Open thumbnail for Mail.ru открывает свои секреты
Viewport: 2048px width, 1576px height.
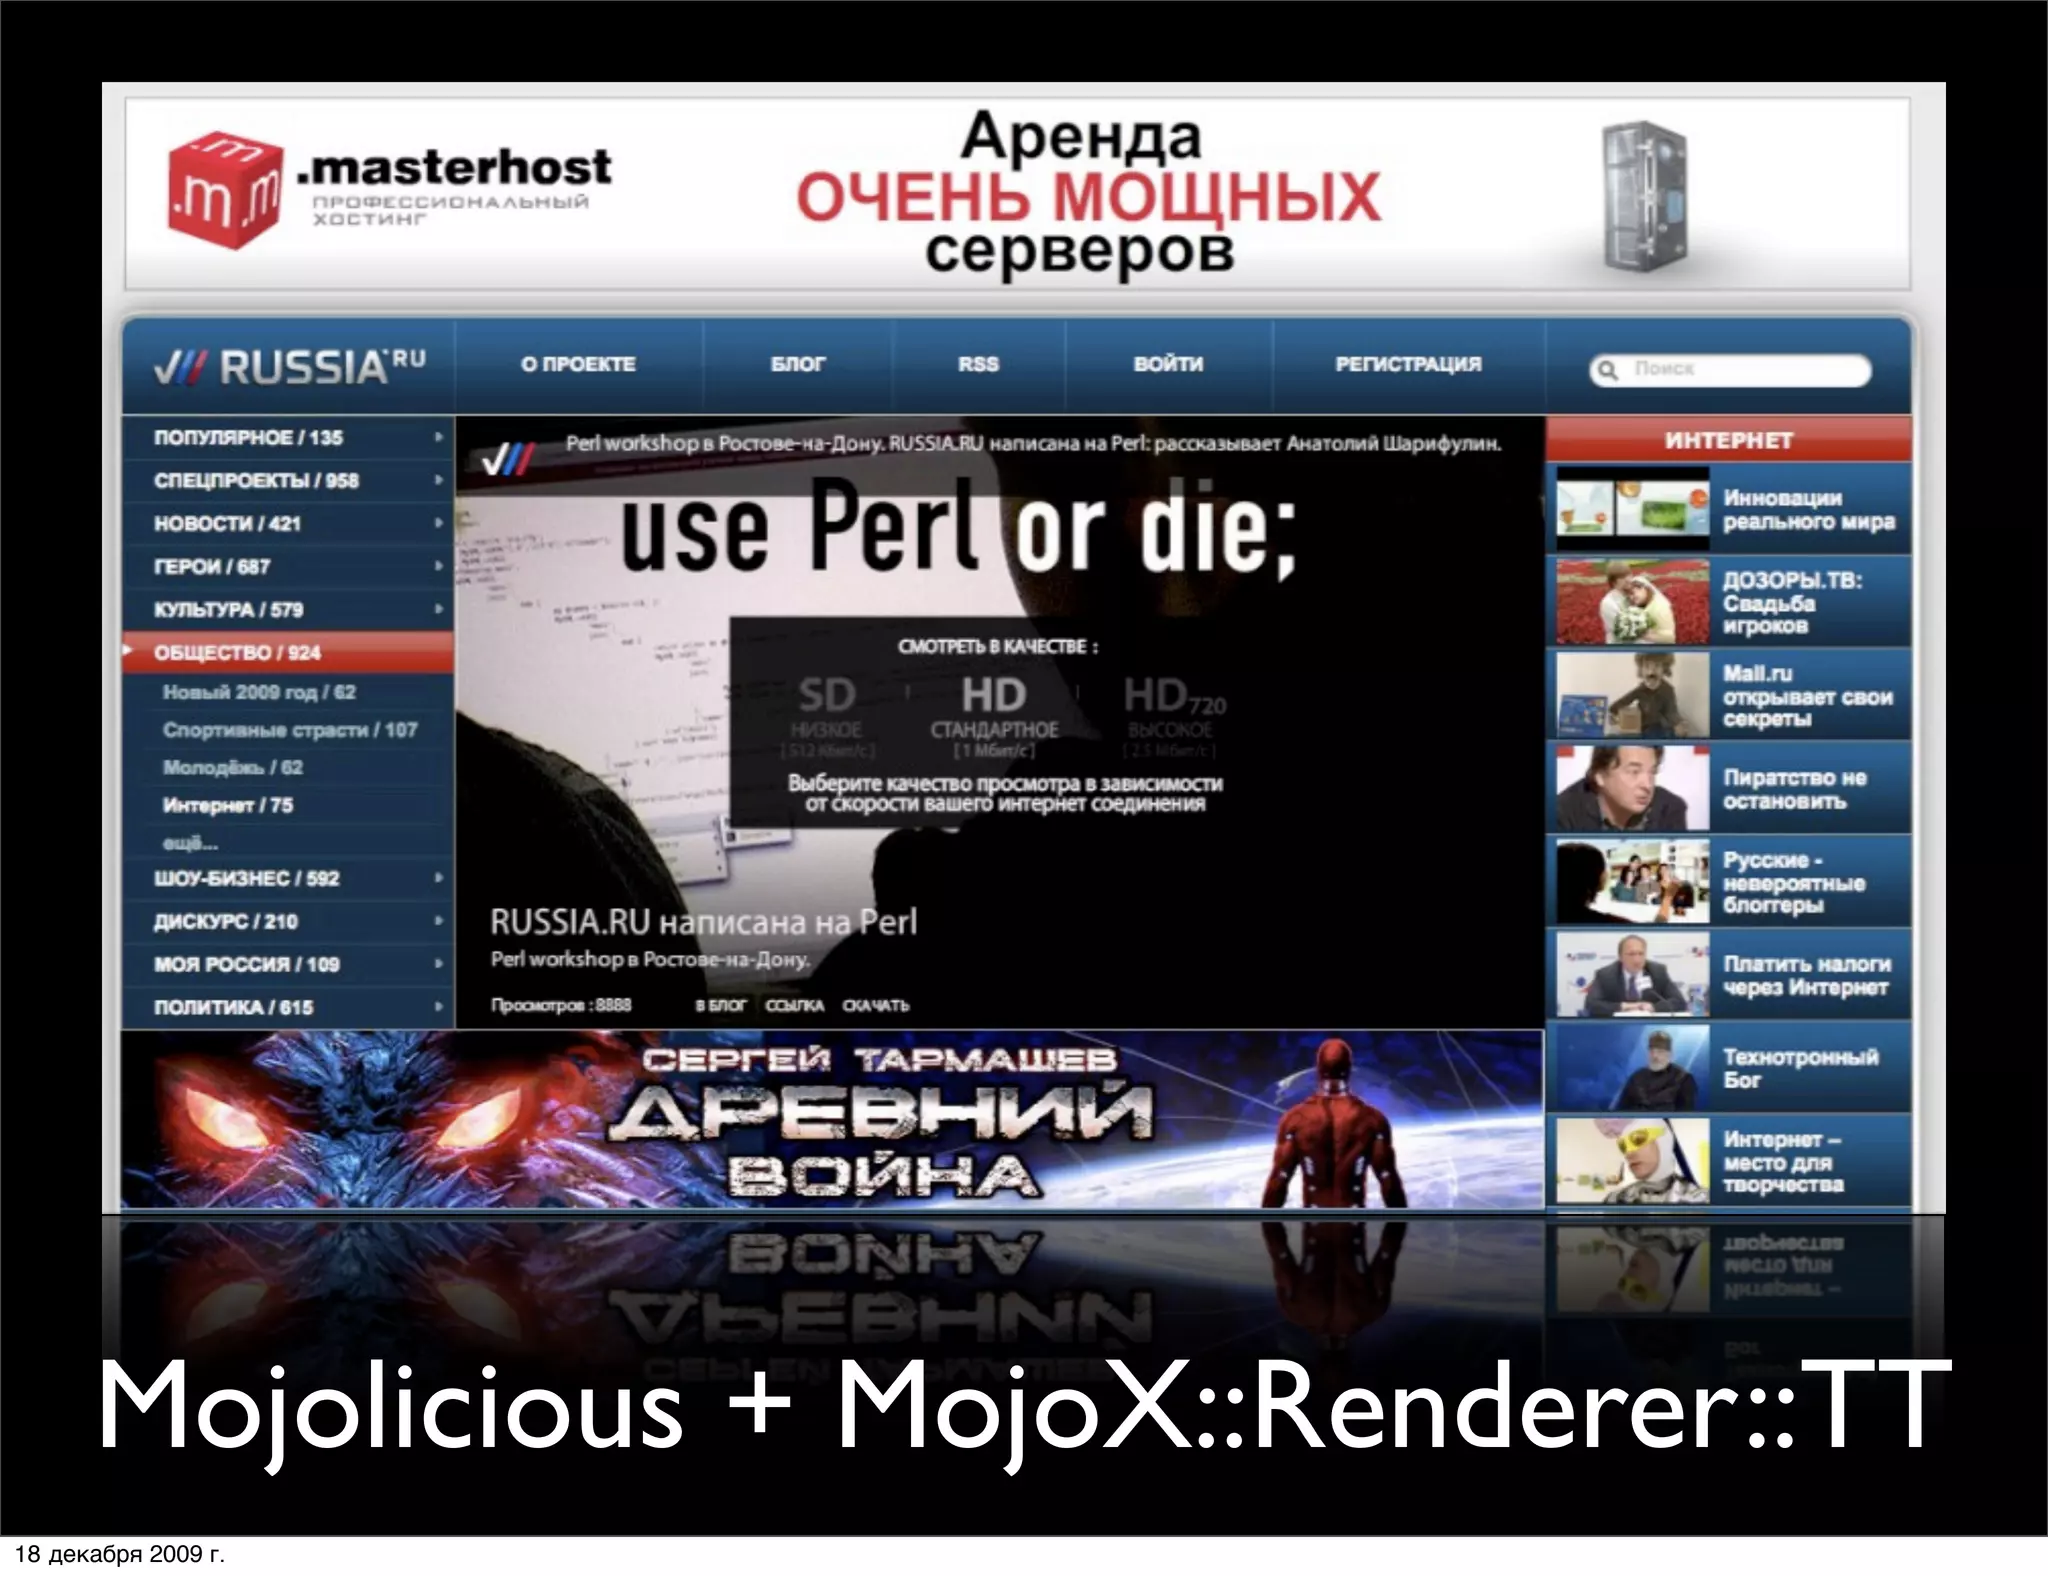1633,695
